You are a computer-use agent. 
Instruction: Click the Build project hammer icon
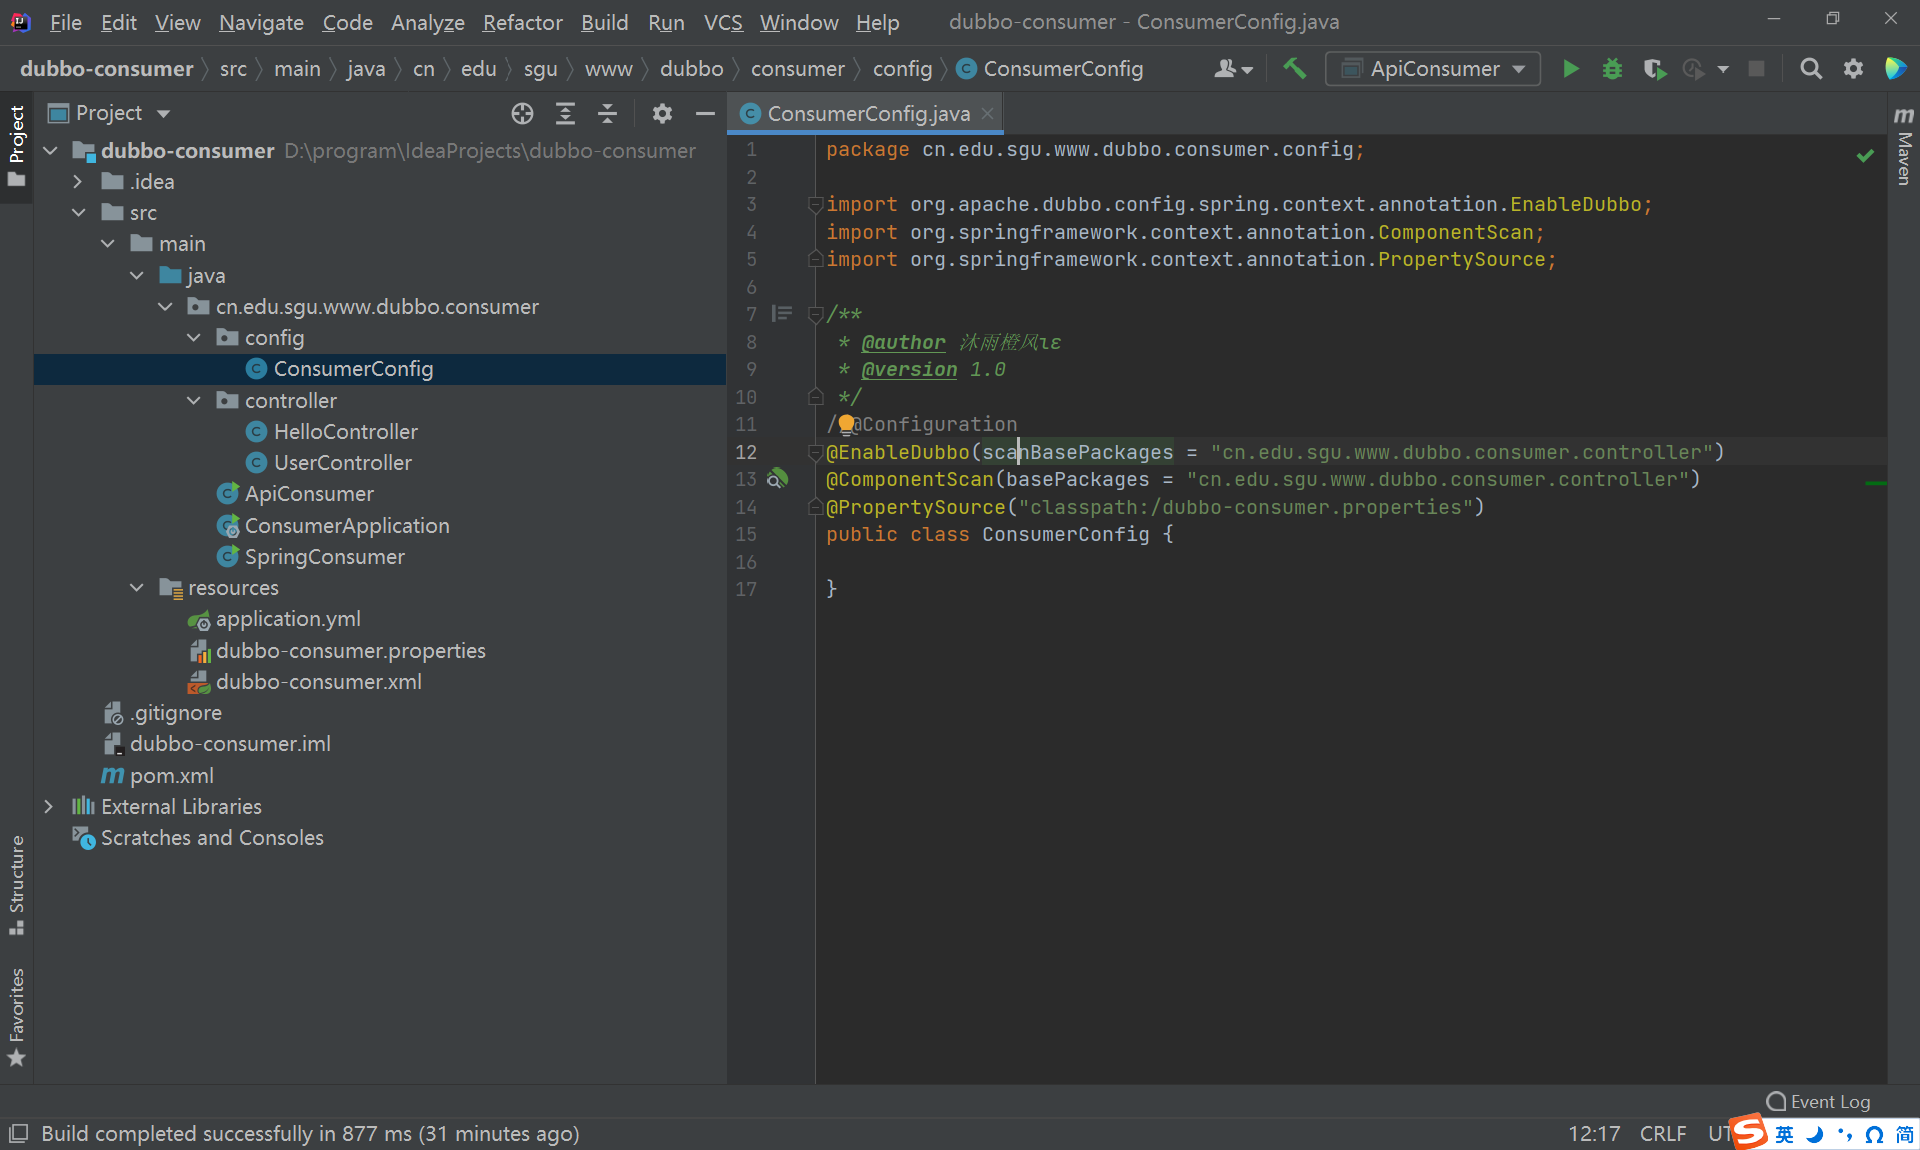pos(1295,69)
